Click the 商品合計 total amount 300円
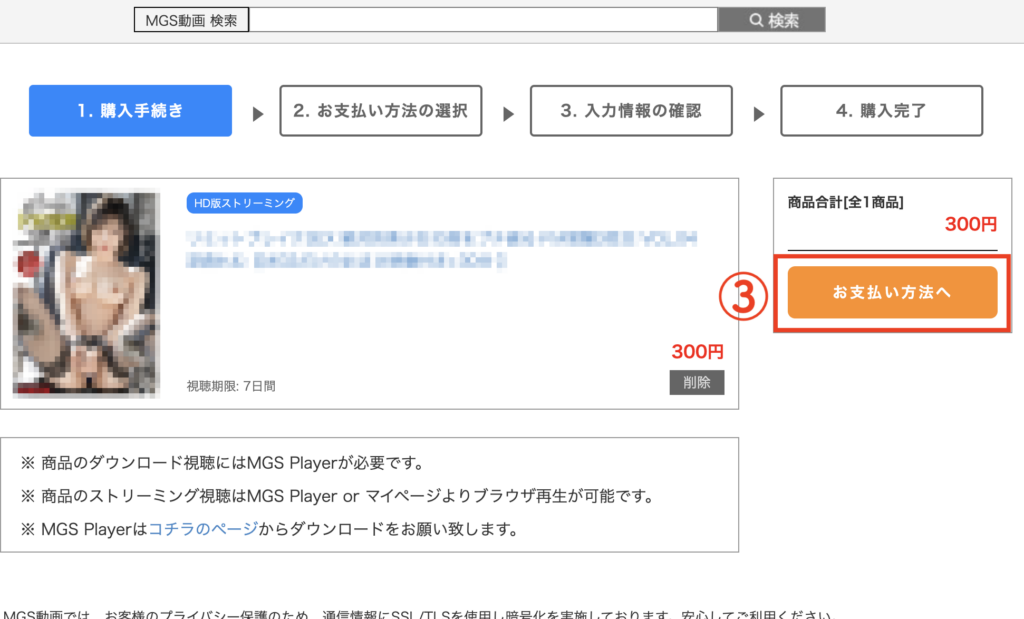 point(970,225)
